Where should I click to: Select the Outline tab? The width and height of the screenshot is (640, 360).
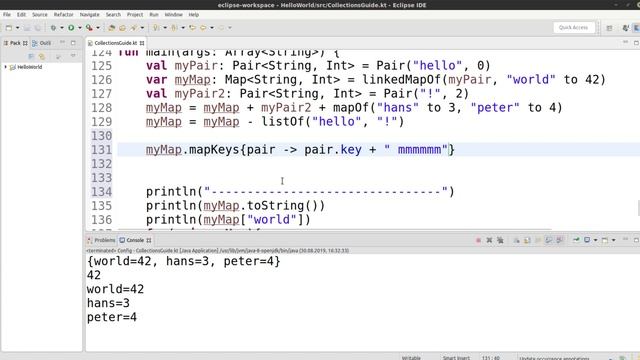[42, 43]
